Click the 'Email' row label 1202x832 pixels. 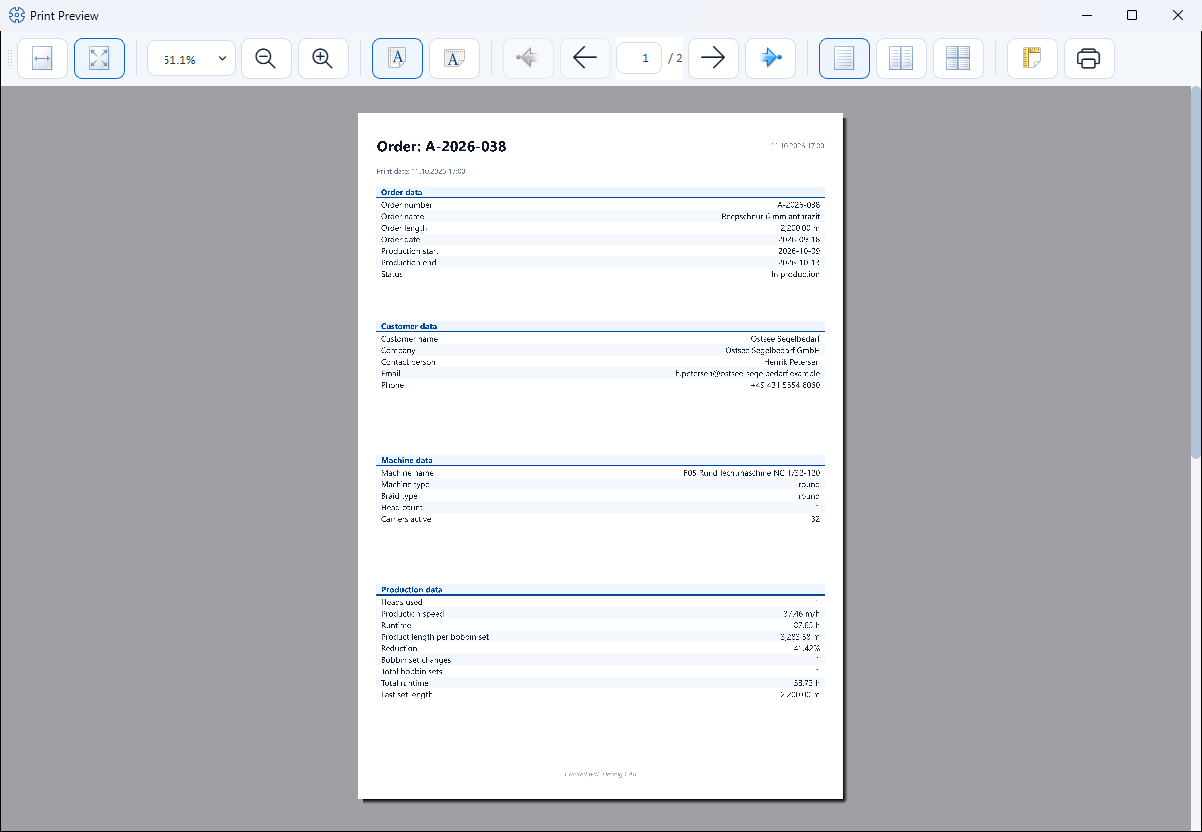click(x=390, y=373)
